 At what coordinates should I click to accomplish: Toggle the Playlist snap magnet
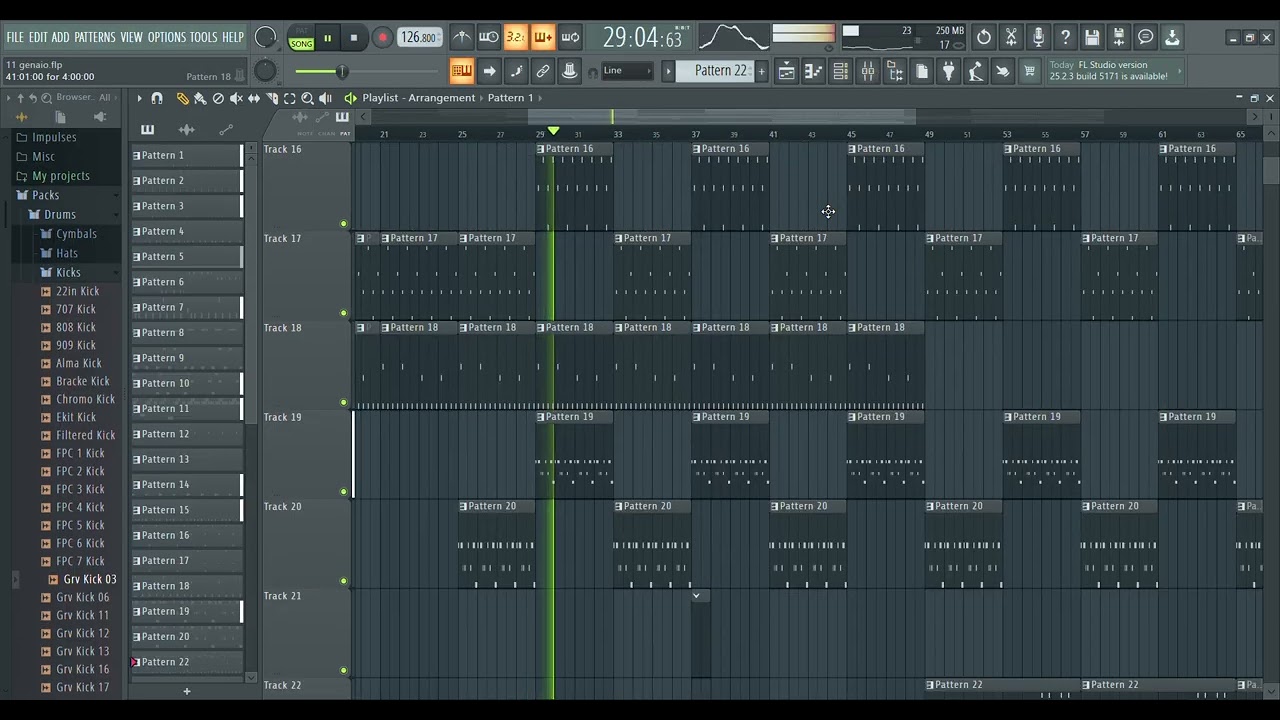click(x=157, y=98)
